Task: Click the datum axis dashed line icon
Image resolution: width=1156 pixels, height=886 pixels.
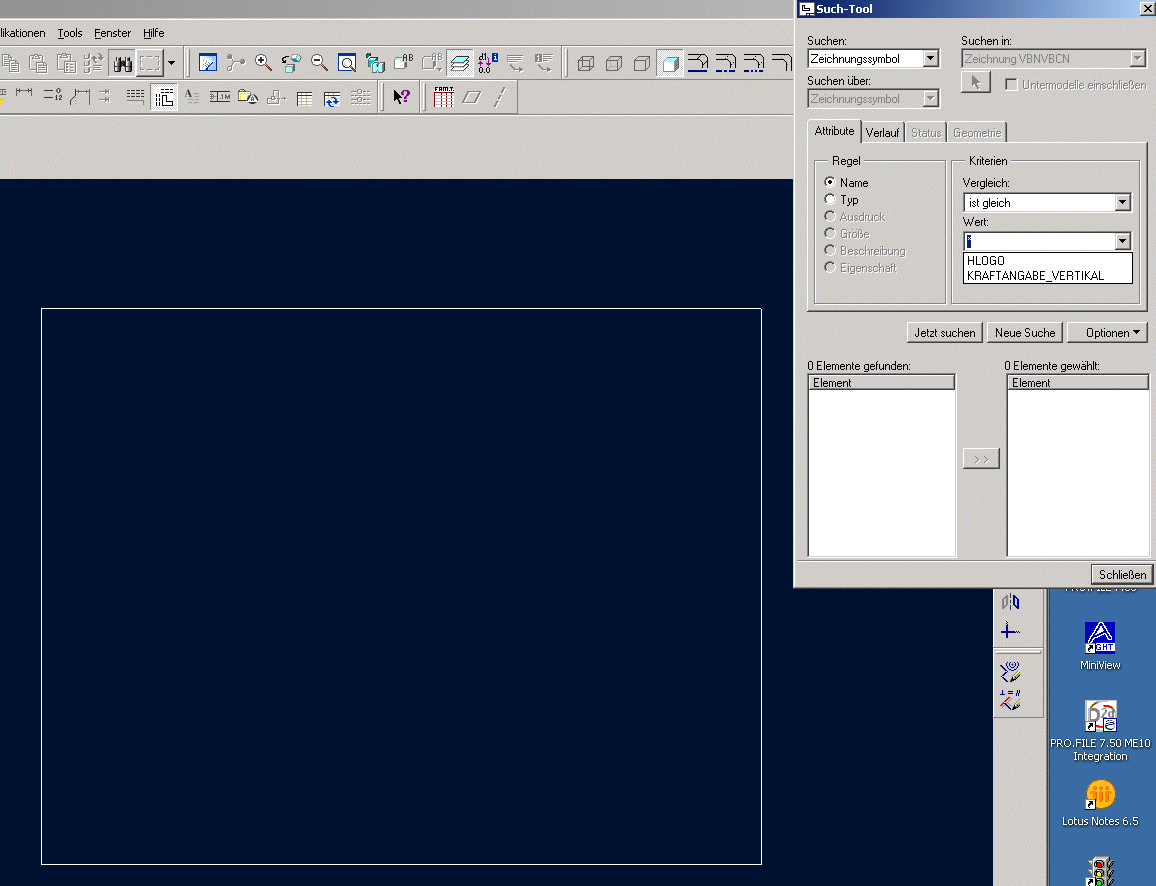Action: click(x=500, y=97)
